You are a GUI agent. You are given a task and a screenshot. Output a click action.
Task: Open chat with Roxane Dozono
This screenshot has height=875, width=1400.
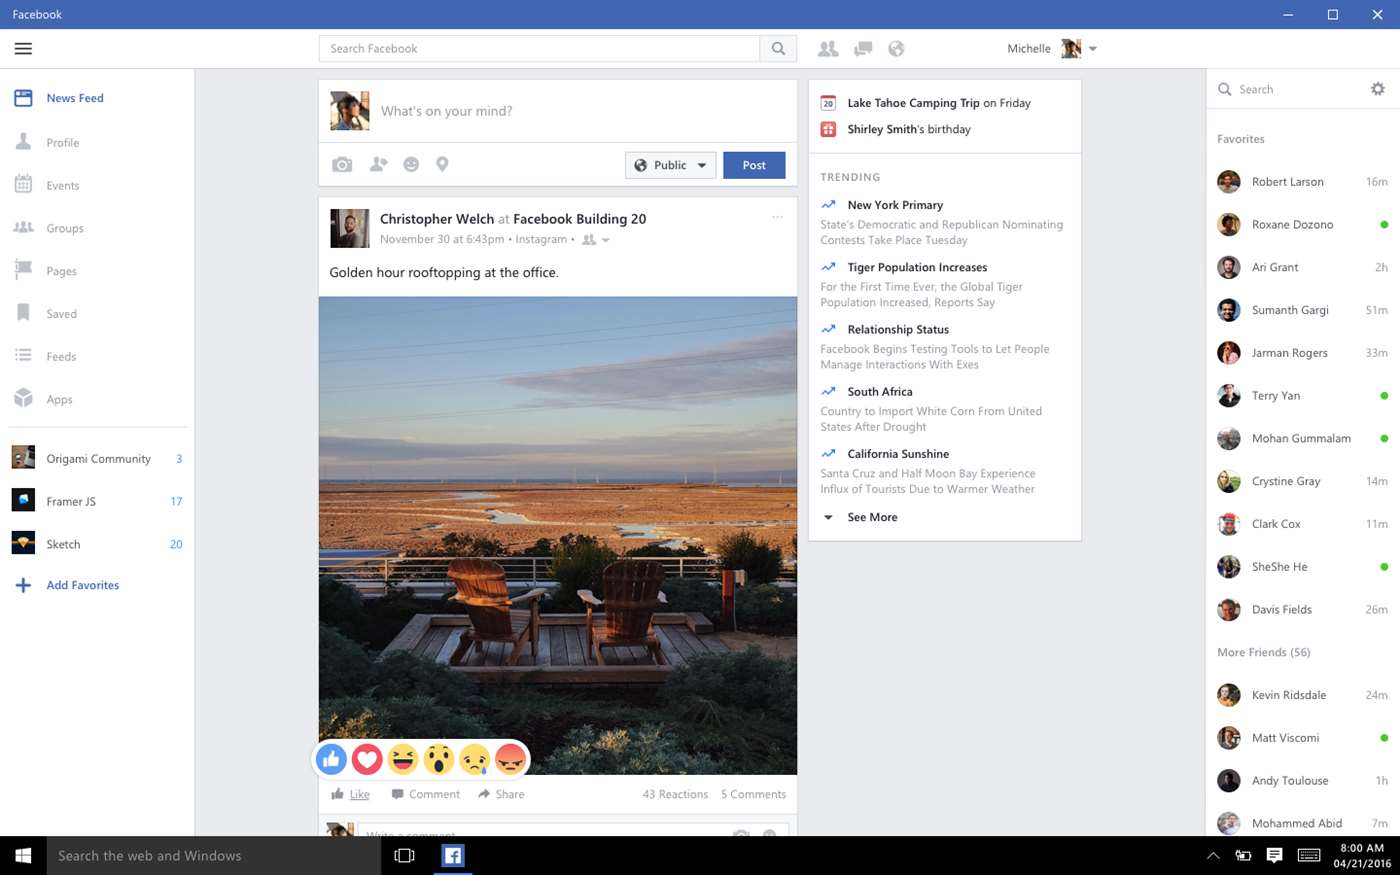[x=1302, y=225]
